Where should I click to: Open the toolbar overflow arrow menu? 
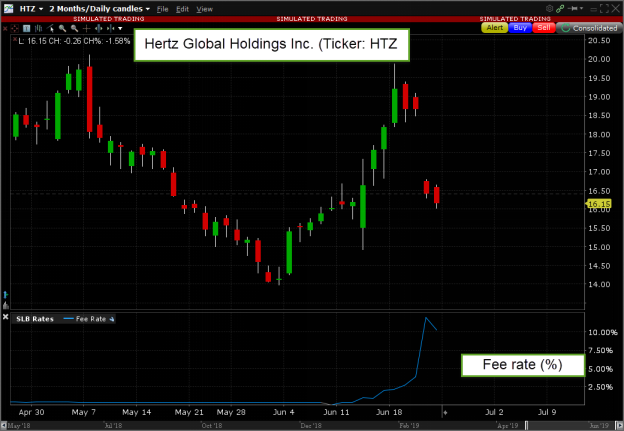(x=120, y=29)
